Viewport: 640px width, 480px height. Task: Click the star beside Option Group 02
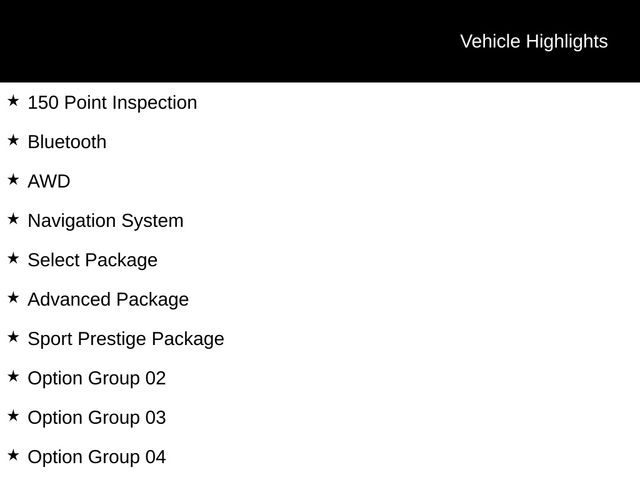click(x=13, y=377)
